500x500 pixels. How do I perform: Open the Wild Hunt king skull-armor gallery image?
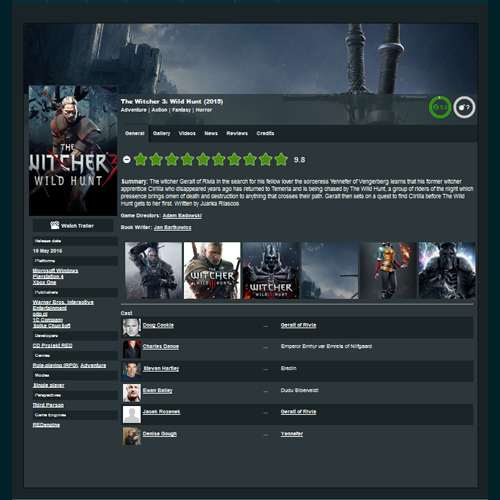271,270
